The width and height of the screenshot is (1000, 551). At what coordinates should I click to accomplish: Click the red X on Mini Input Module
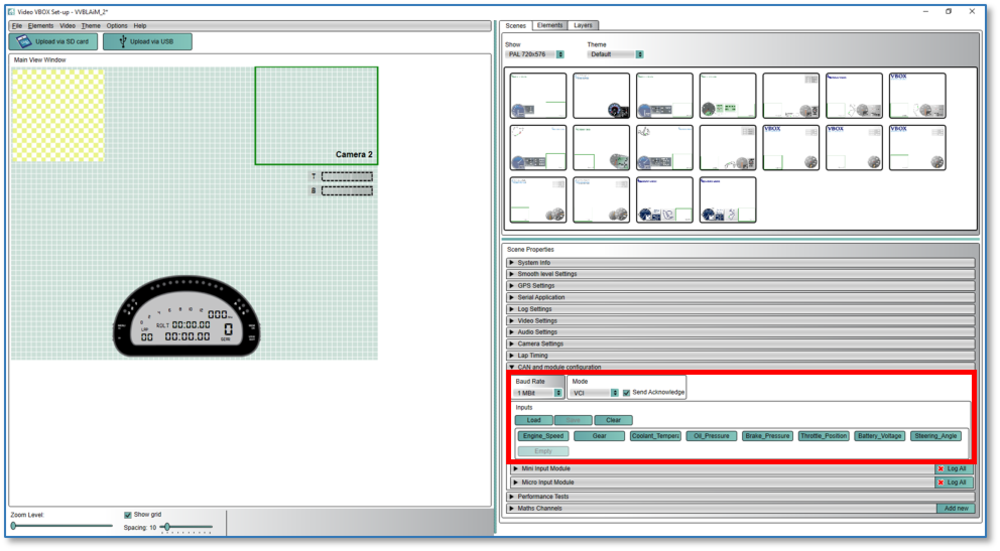[x=941, y=469]
